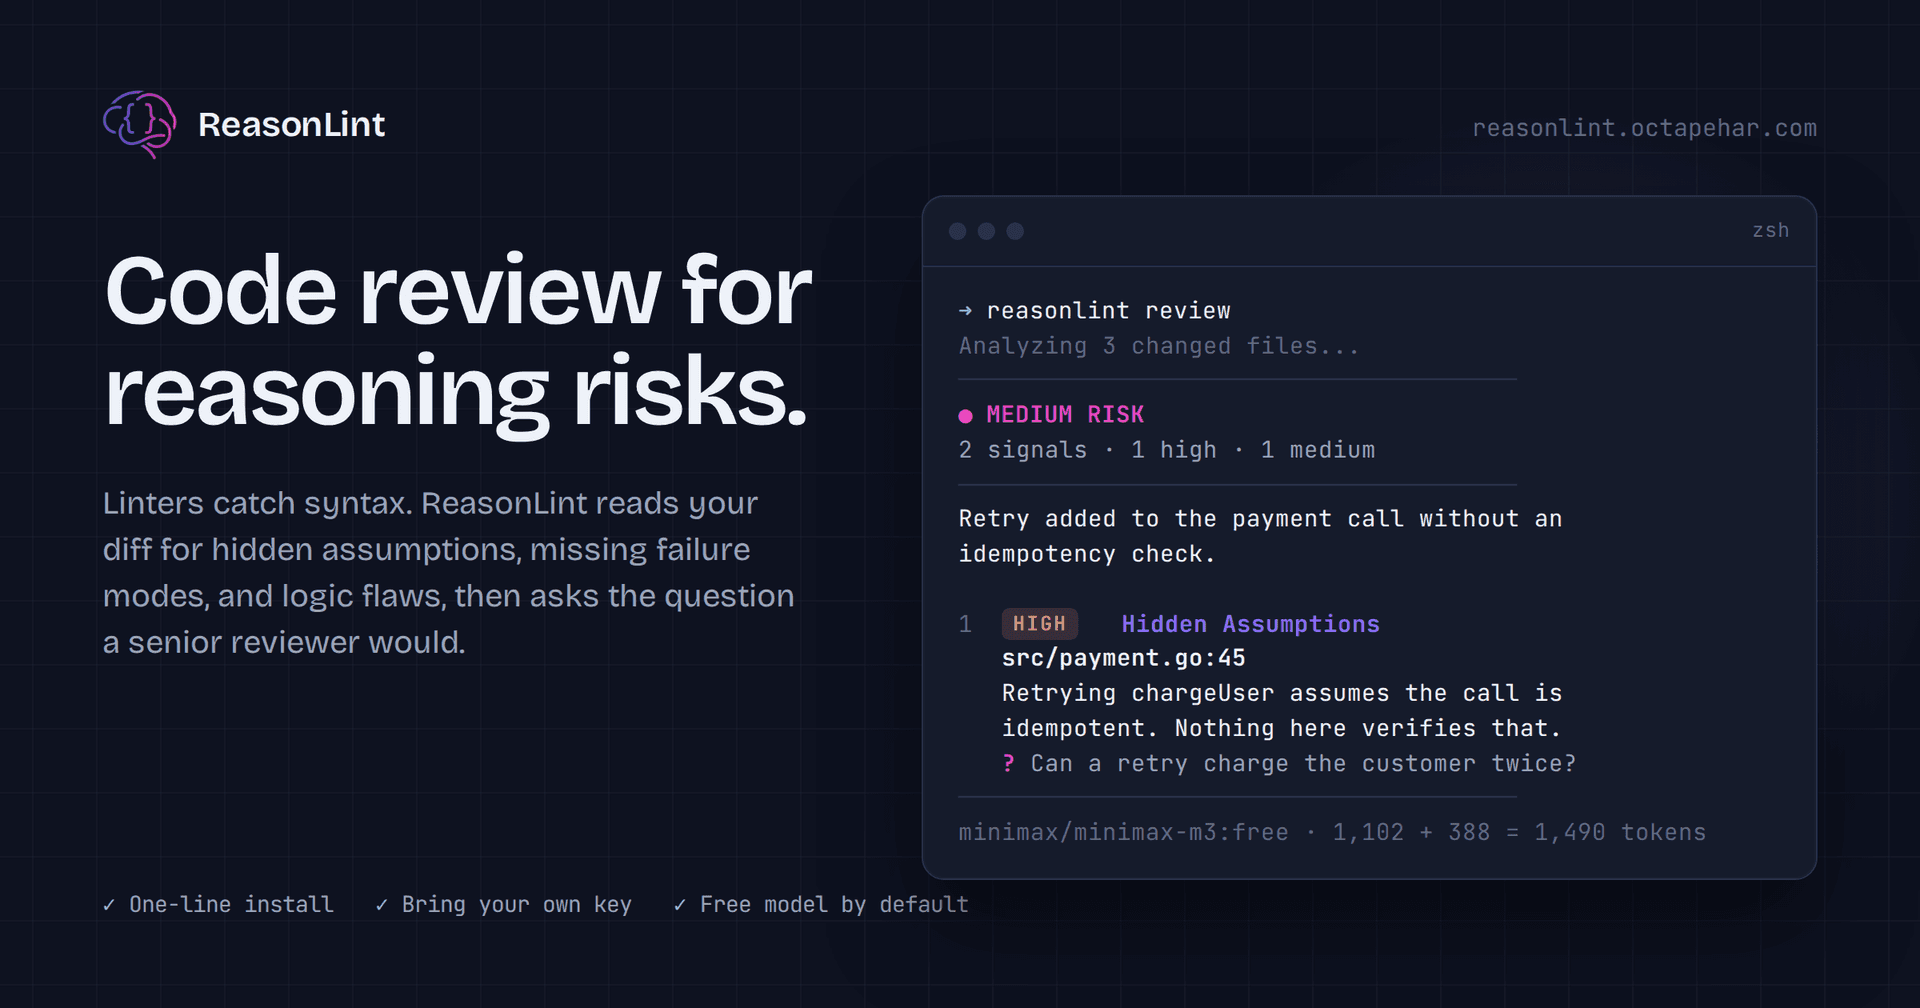
Task: Click the pink question mark in the terminal
Action: [1008, 764]
